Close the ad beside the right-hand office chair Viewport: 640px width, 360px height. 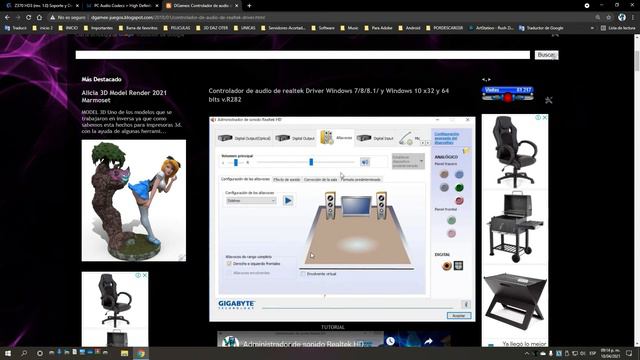point(544,118)
